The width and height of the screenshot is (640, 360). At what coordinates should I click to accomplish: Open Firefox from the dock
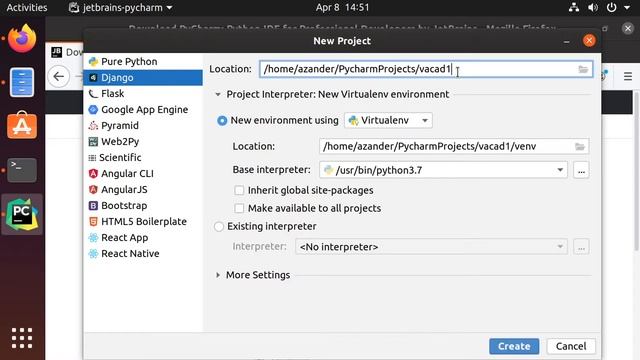point(22,38)
